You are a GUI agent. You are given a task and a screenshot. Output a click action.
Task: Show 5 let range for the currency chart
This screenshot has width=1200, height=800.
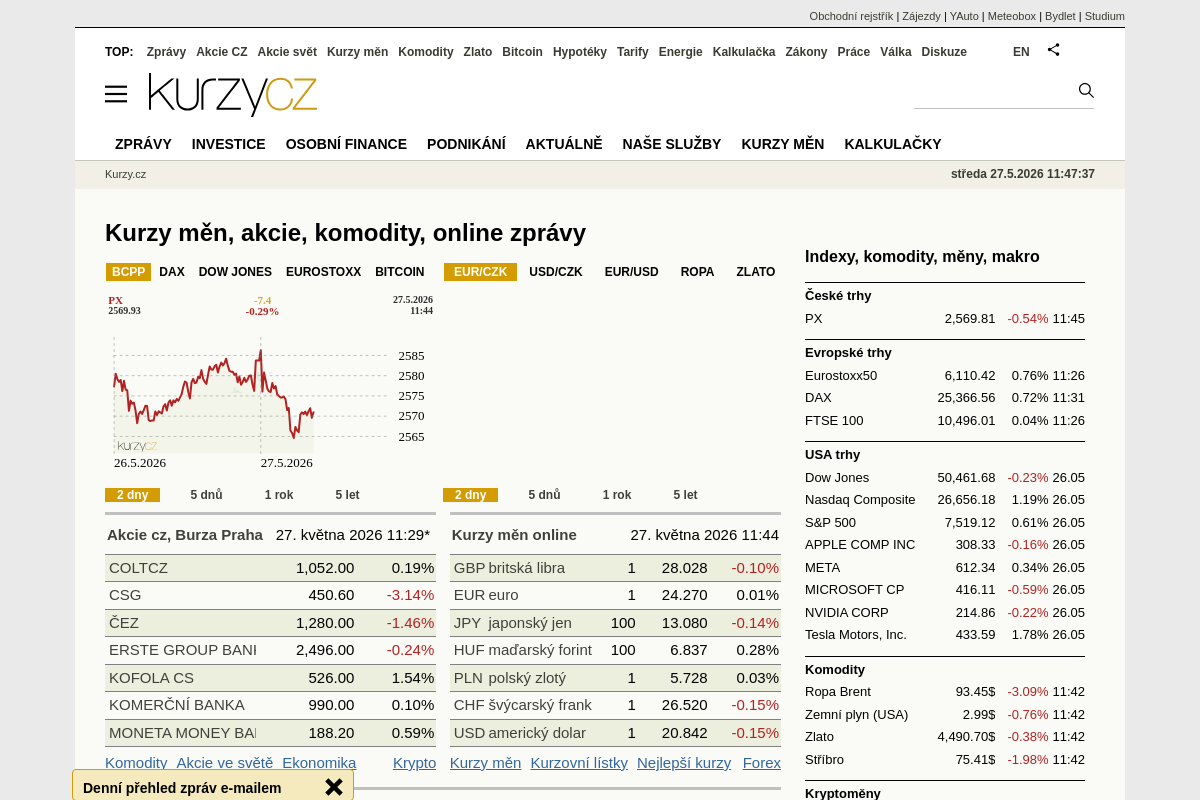(x=685, y=495)
